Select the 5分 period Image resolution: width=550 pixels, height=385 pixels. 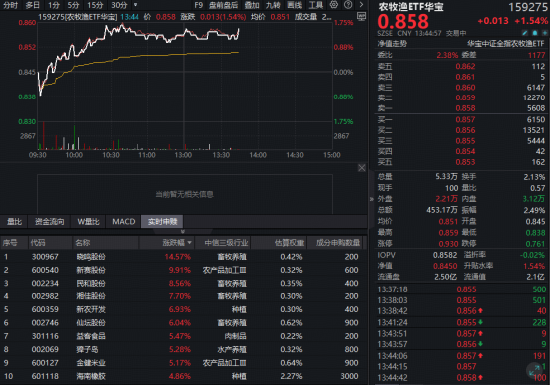pos(73,5)
